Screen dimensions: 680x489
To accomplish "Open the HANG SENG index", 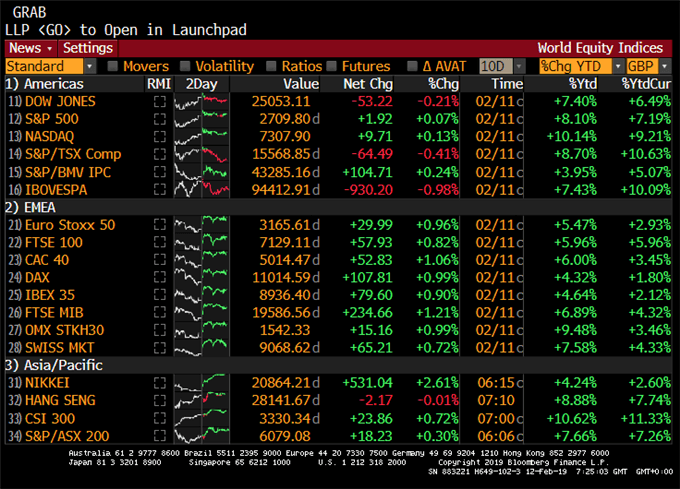I will click(x=60, y=400).
